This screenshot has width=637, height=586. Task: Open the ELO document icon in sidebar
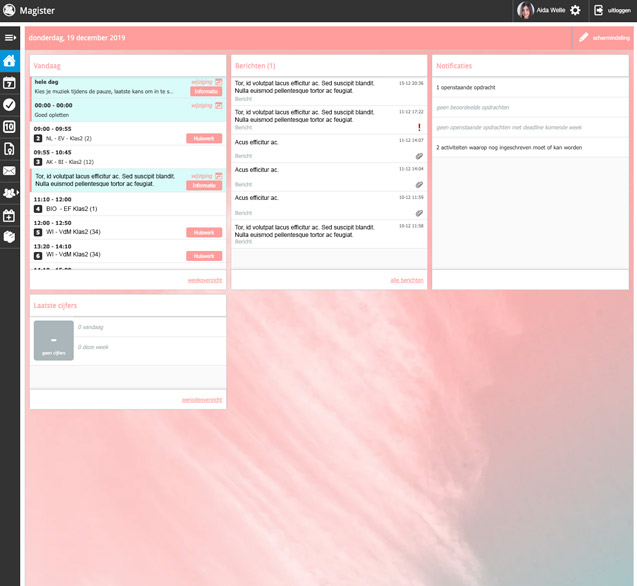(x=9, y=149)
